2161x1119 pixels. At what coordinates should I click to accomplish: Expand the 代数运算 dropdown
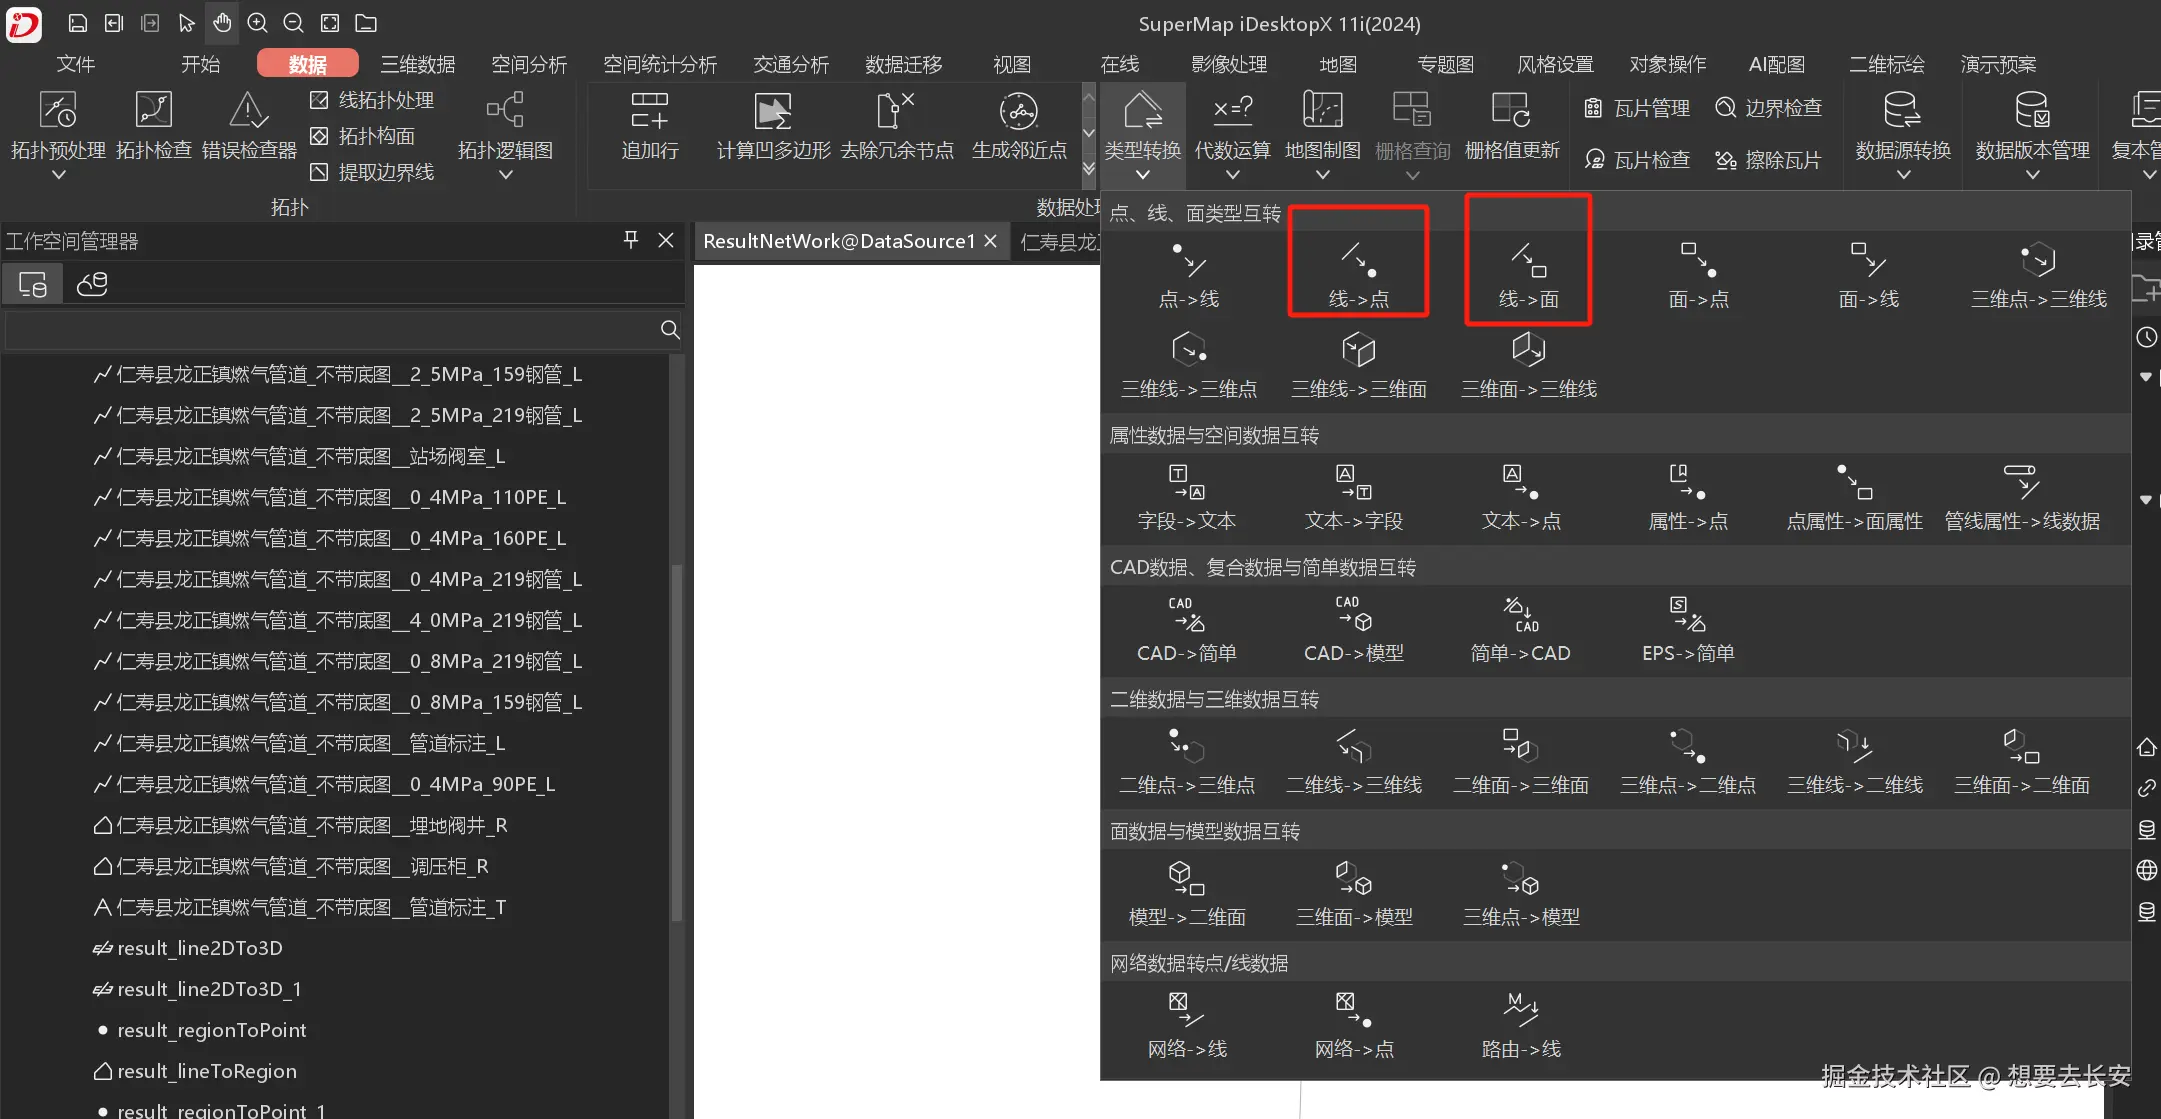(1232, 176)
